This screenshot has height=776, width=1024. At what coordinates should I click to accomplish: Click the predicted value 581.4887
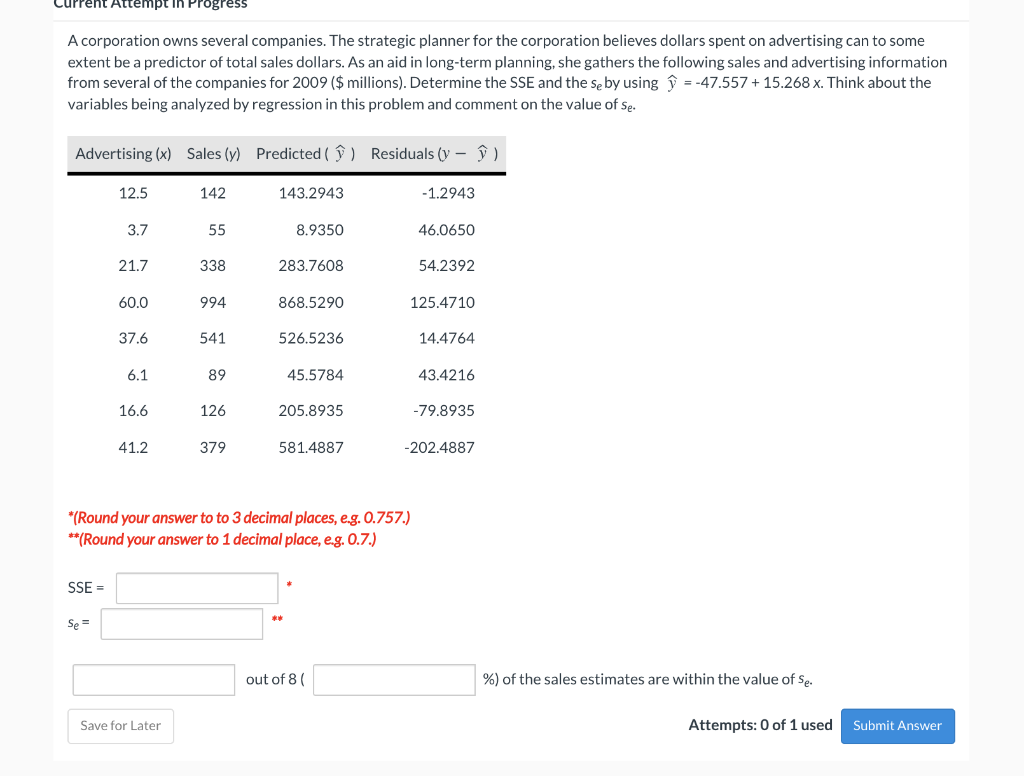pos(311,447)
